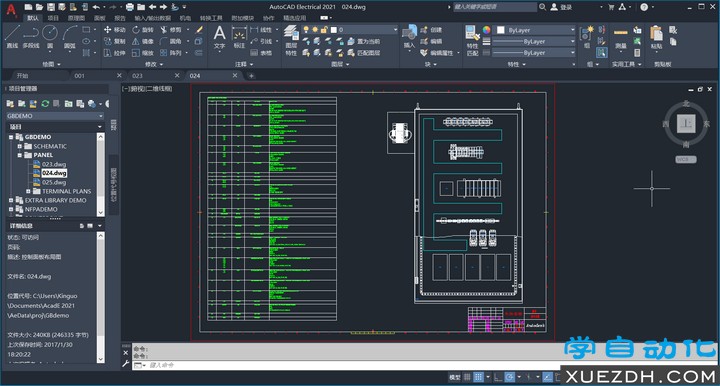Toggle snap mode icon in status bar

point(478,377)
